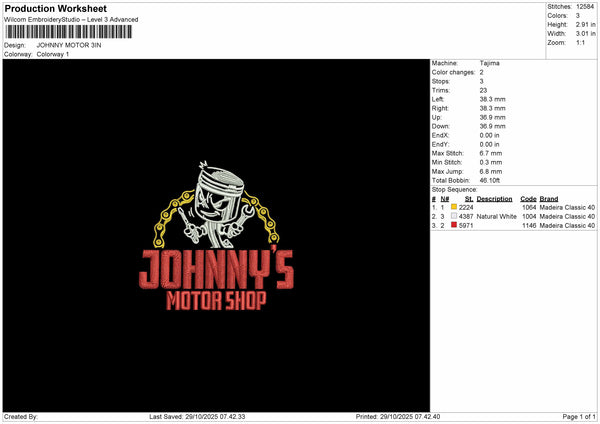
Task: Click the white swatch beside Natural White
Action: coord(454,216)
